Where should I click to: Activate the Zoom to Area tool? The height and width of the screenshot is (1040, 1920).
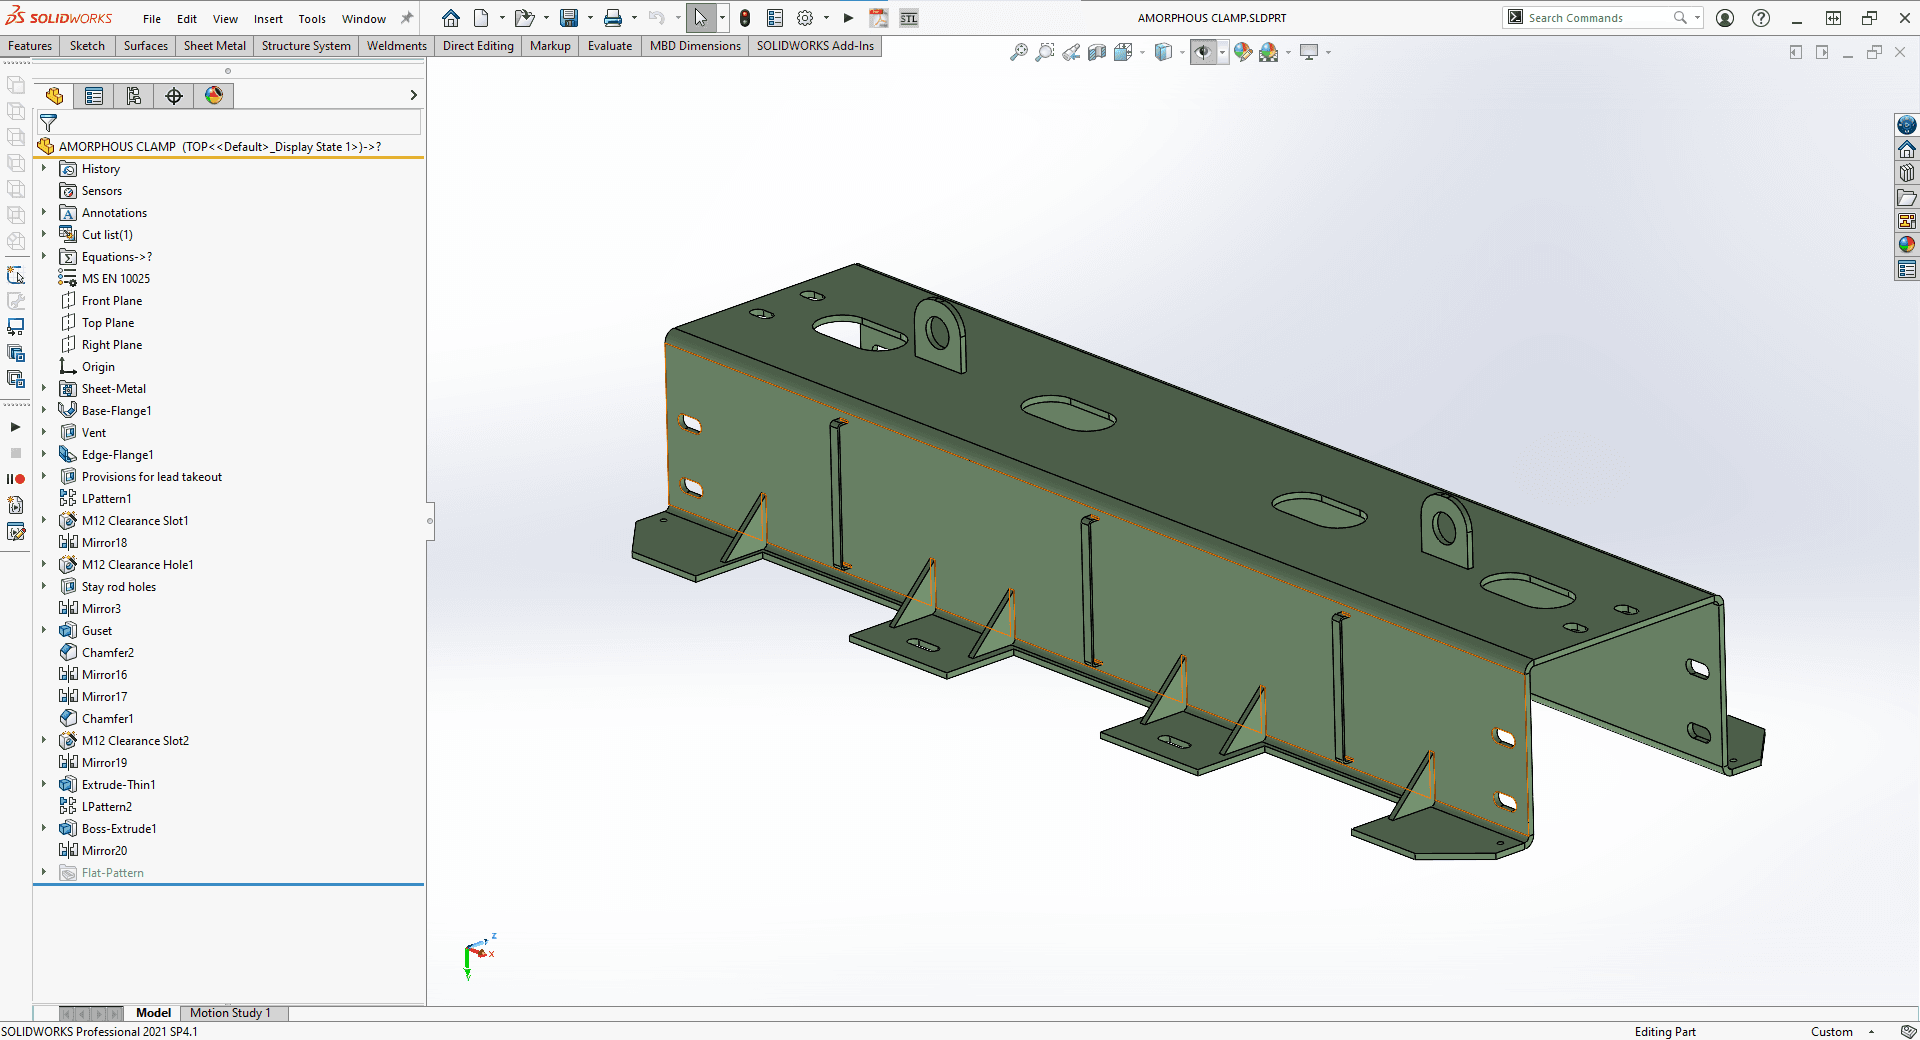pyautogui.click(x=1046, y=52)
